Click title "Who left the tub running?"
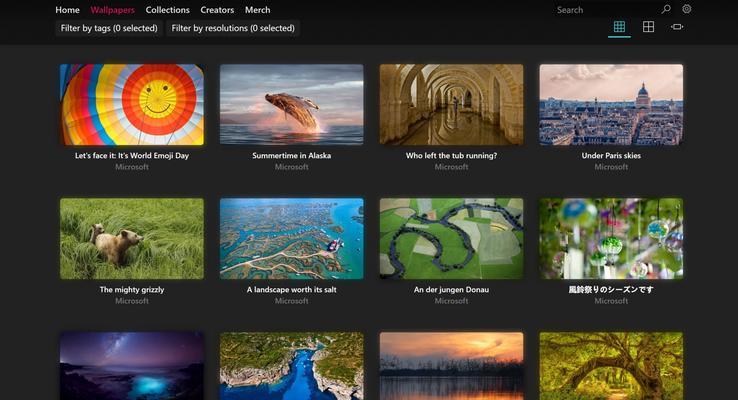The image size is (738, 400). pos(451,156)
